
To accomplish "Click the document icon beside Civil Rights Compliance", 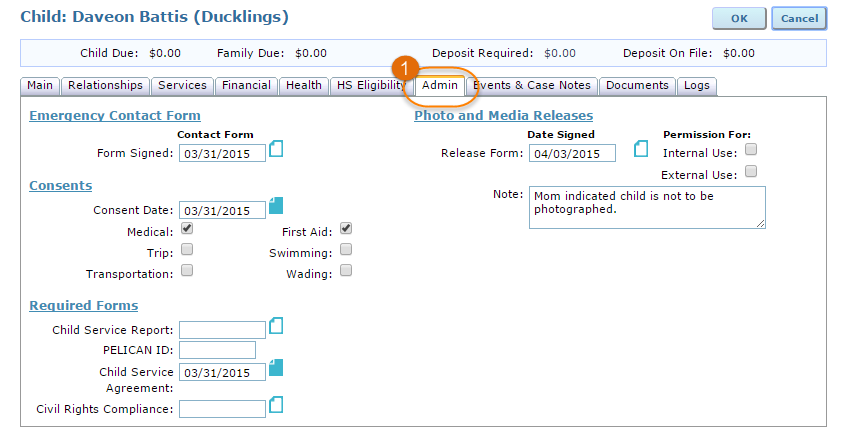I will click(x=277, y=404).
